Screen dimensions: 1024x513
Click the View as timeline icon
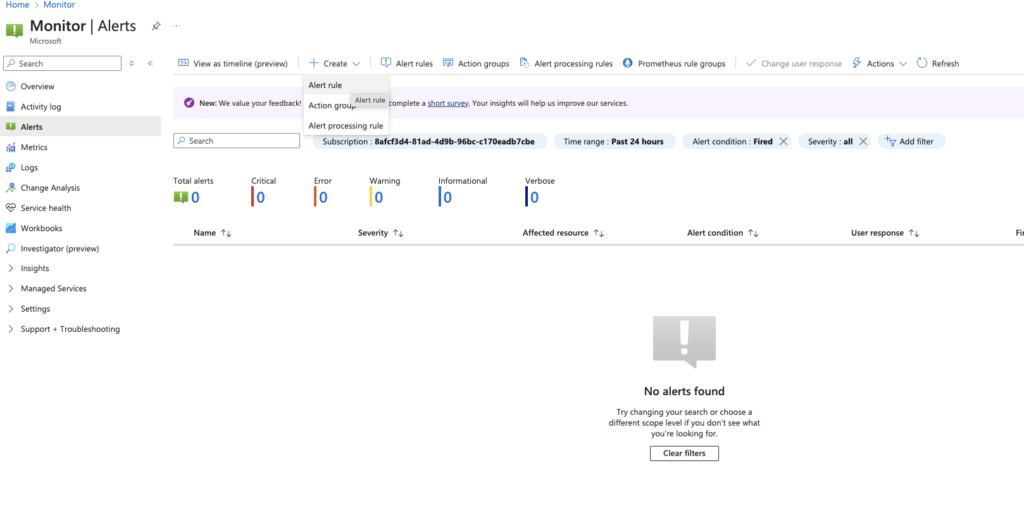click(x=184, y=63)
